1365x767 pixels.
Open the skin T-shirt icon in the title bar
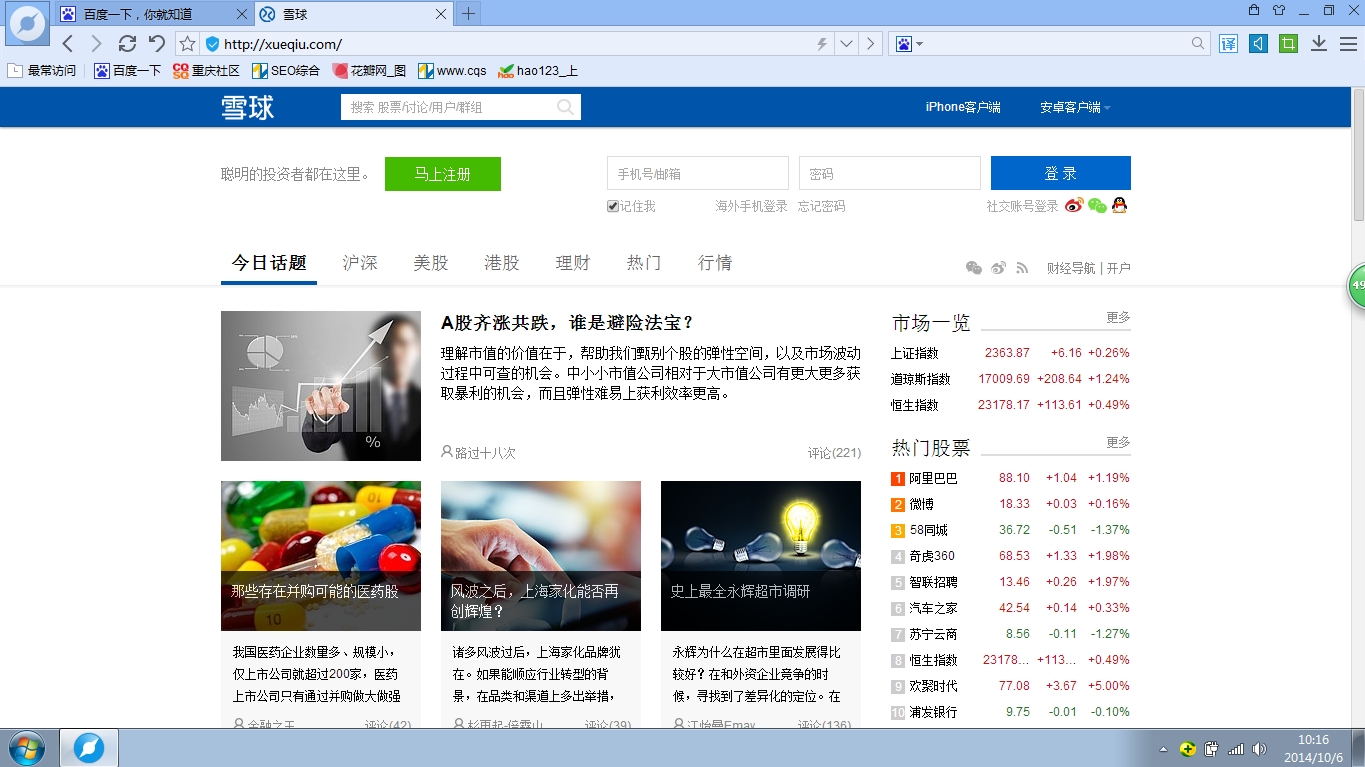click(1279, 10)
